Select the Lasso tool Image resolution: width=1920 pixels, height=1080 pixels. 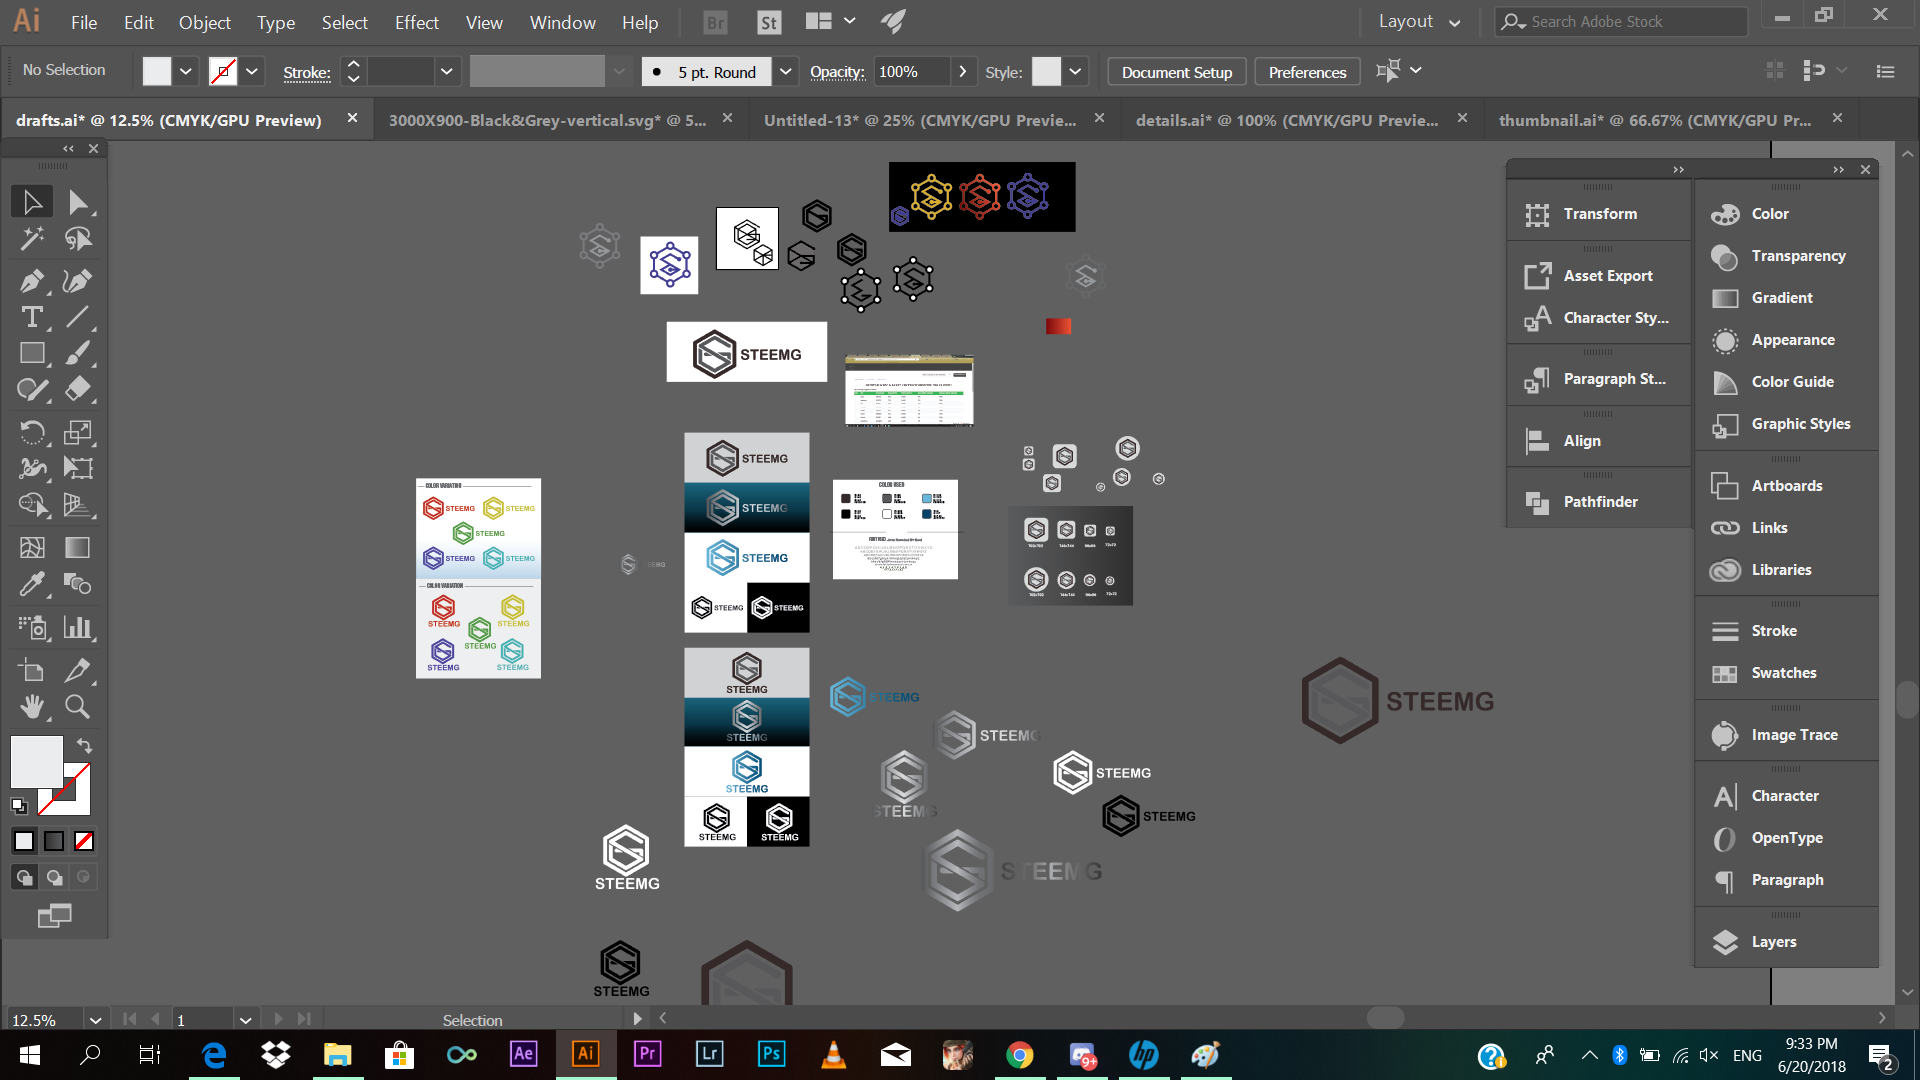pos(78,238)
